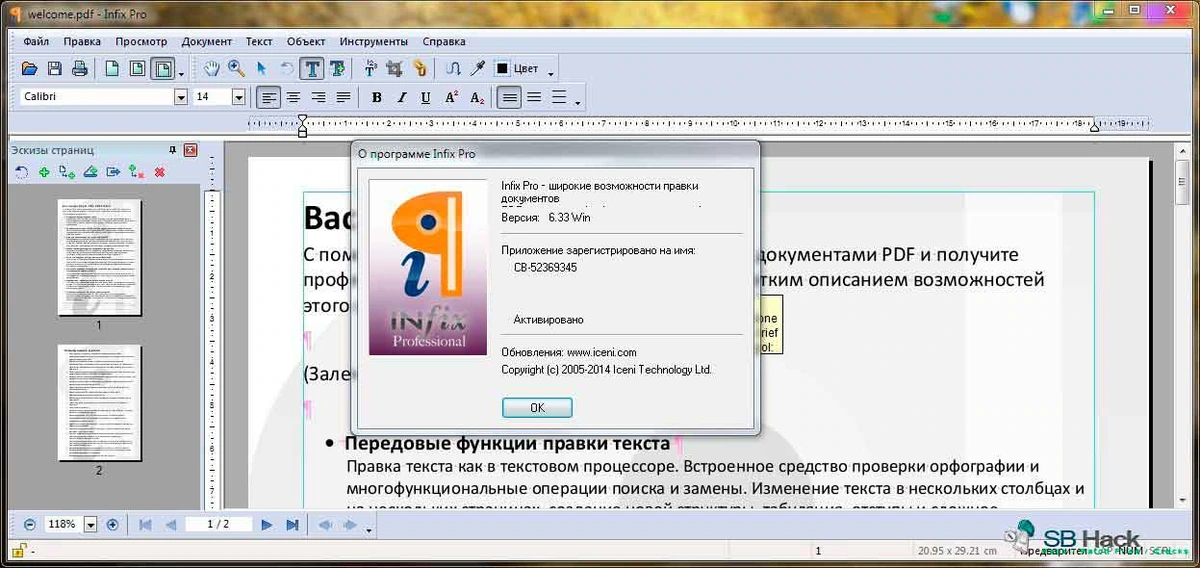The width and height of the screenshot is (1200, 568).
Task: Activate the Text edit T tool
Action: (312, 69)
